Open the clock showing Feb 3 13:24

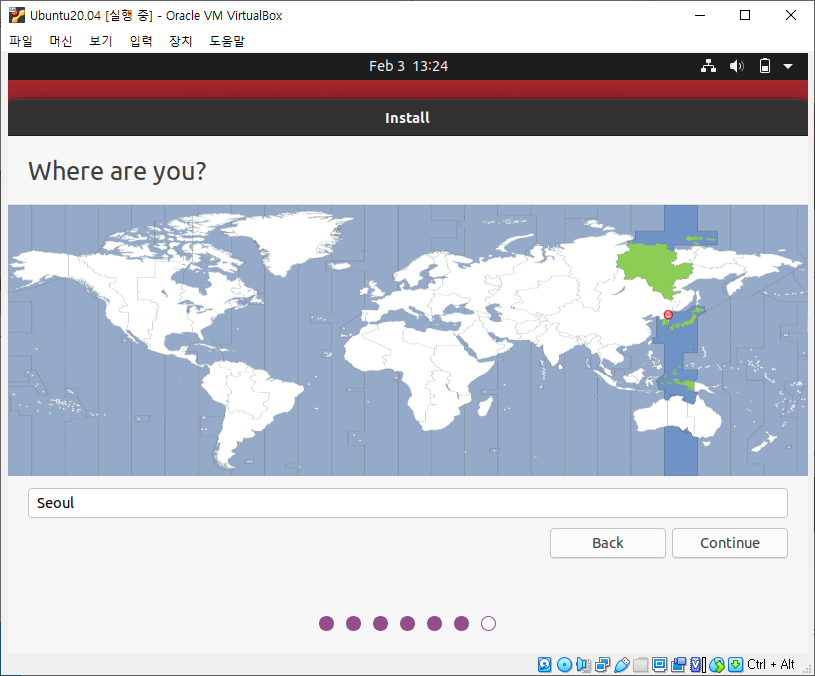409,66
